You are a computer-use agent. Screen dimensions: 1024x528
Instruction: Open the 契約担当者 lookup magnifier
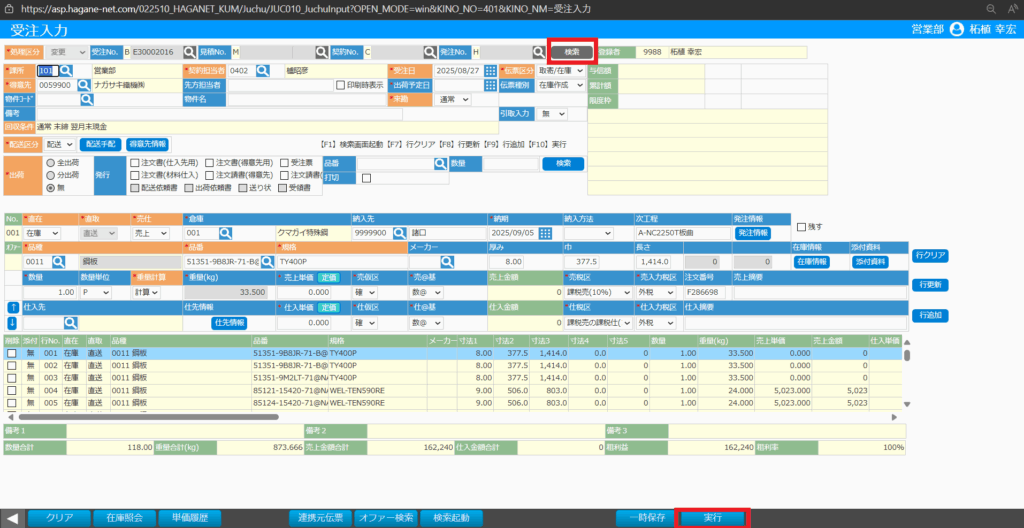tap(263, 71)
